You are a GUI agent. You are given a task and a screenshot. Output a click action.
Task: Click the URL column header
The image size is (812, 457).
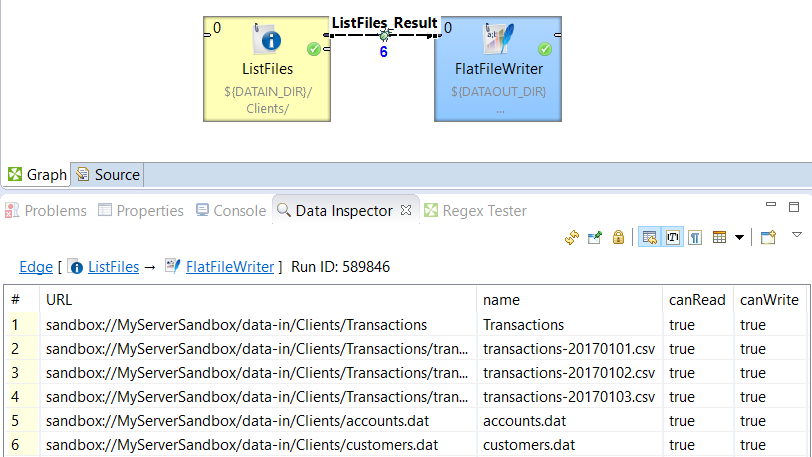pyautogui.click(x=59, y=299)
